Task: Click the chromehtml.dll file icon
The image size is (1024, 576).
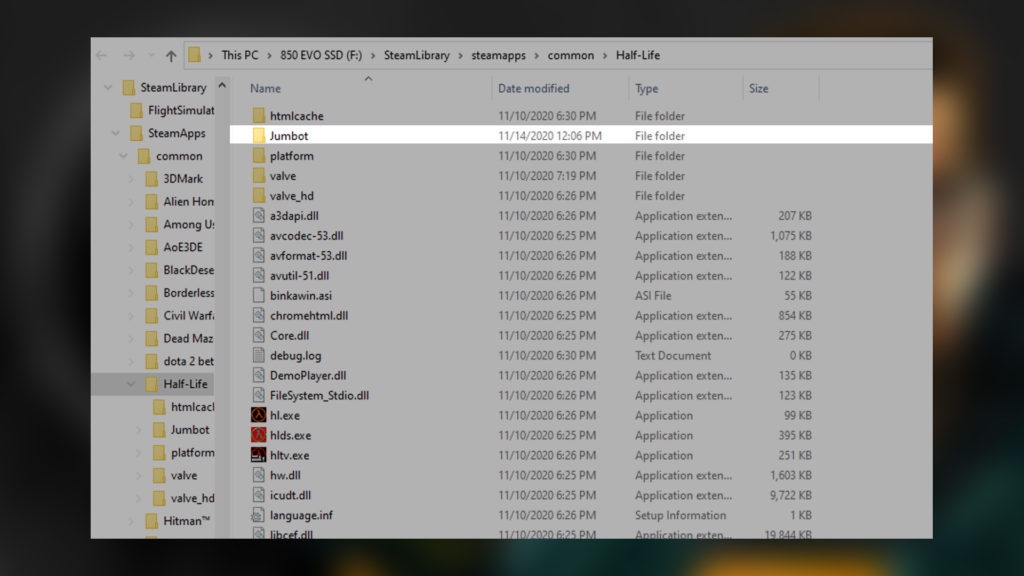Action: pyautogui.click(x=259, y=315)
